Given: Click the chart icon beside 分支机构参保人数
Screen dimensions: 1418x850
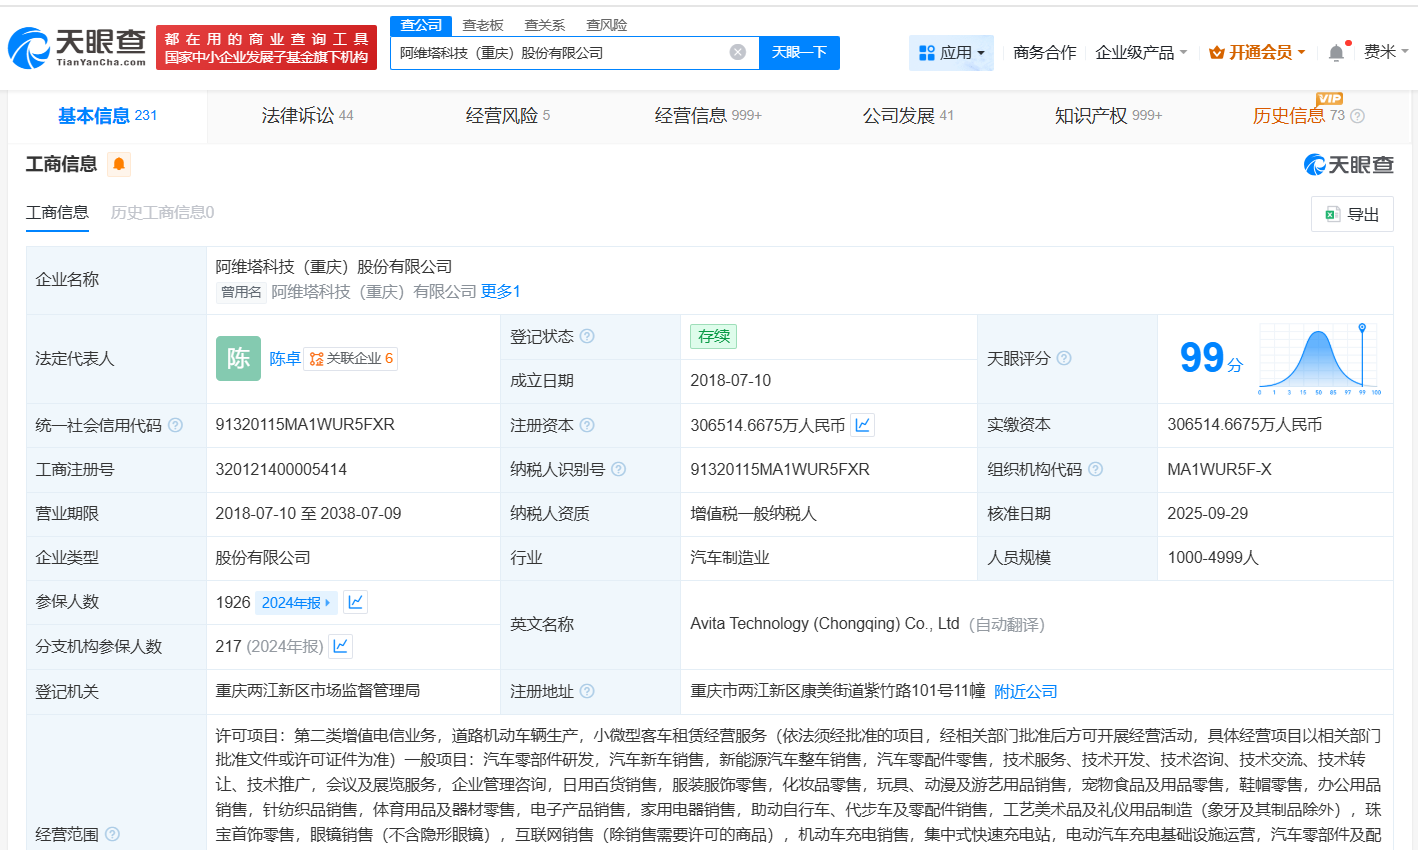Looking at the screenshot, I should (x=340, y=645).
